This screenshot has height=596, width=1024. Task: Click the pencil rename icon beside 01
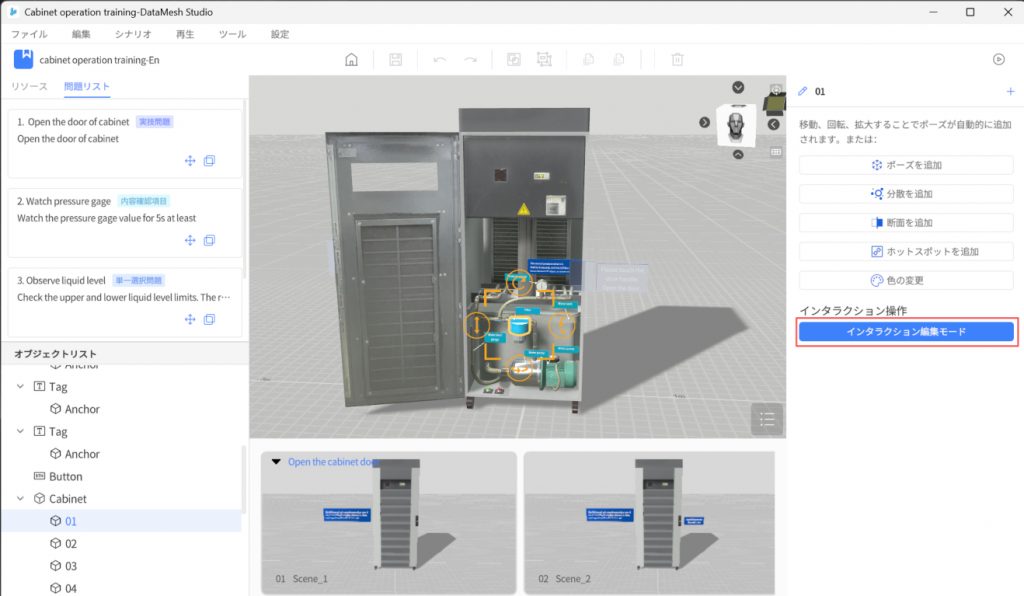pyautogui.click(x=802, y=91)
